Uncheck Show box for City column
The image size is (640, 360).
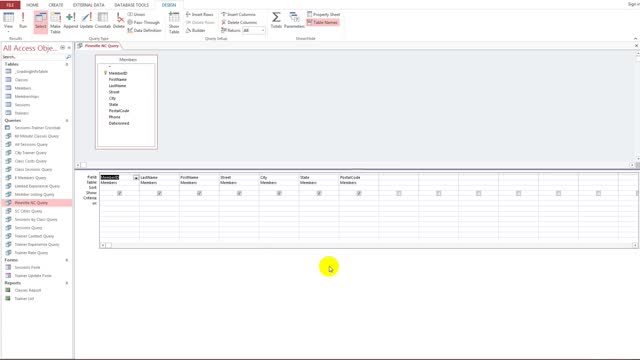[279, 193]
